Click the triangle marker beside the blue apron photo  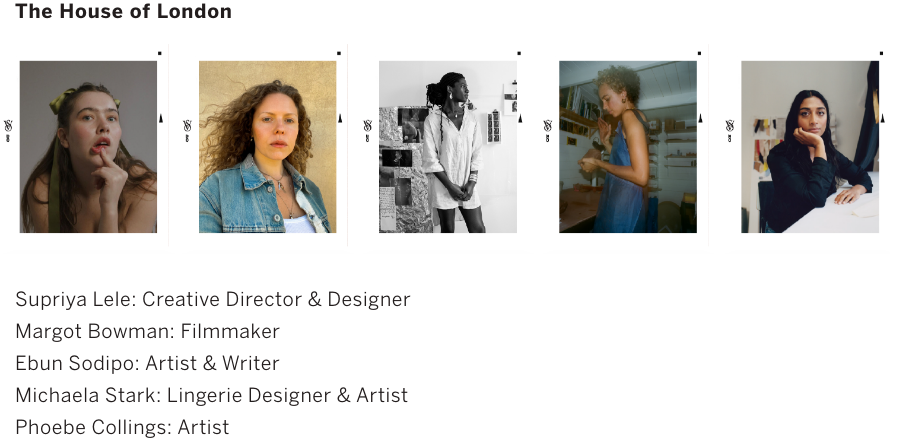[700, 118]
